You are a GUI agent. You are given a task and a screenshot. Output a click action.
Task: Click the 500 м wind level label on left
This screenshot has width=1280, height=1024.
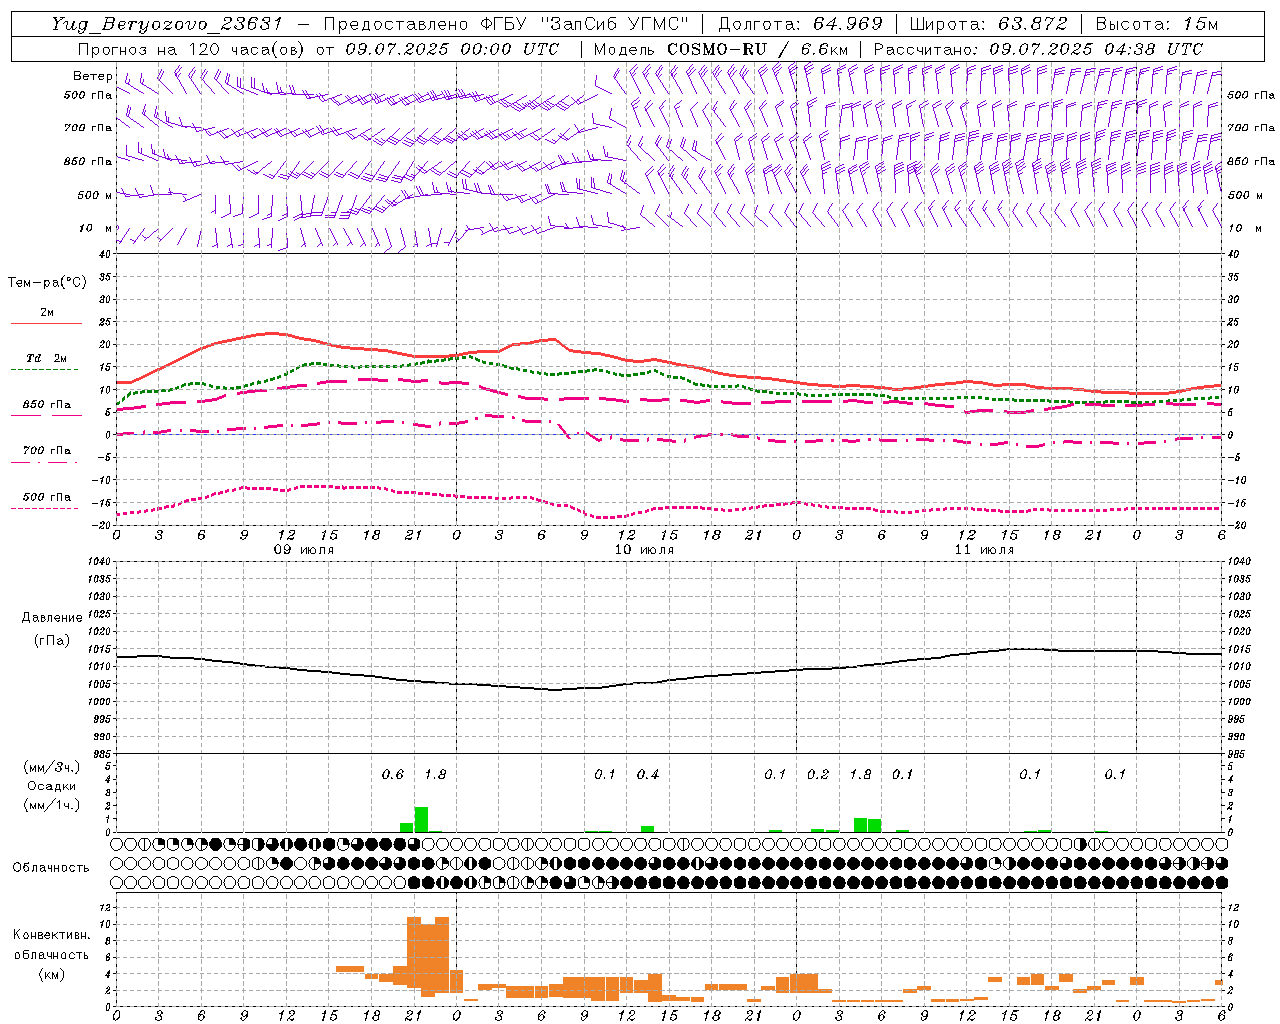click(x=95, y=195)
